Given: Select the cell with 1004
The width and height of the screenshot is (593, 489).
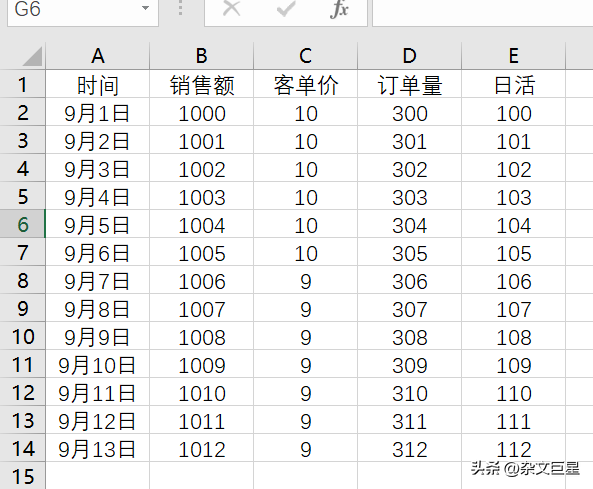Looking at the screenshot, I should pos(202,224).
